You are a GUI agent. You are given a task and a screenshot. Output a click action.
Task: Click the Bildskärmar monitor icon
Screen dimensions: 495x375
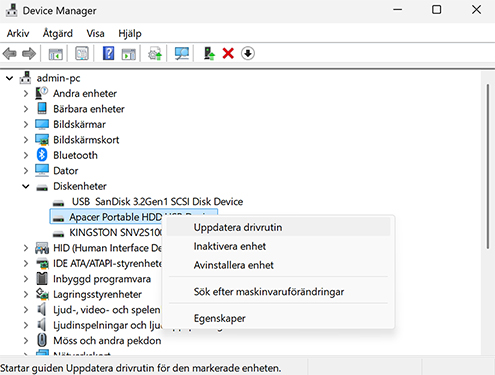(x=42, y=124)
